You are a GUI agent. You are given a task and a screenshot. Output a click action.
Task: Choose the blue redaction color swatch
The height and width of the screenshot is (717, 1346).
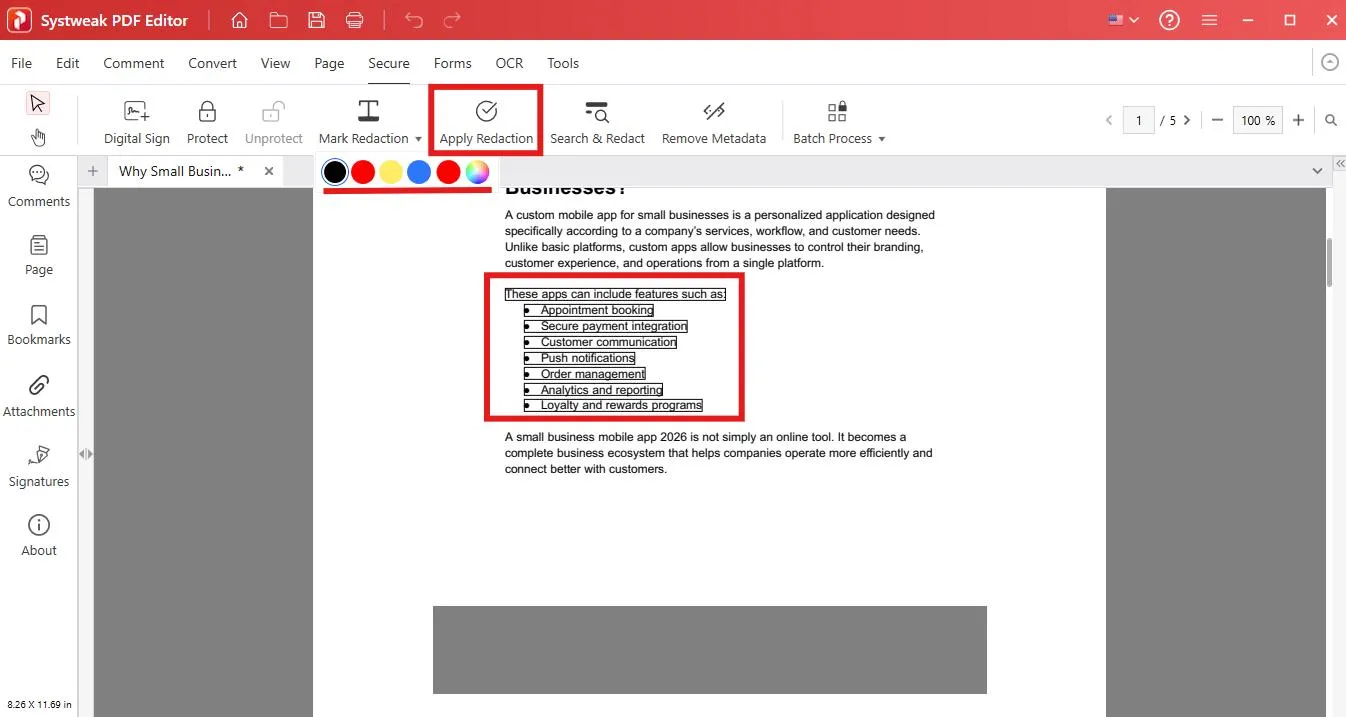coord(419,172)
